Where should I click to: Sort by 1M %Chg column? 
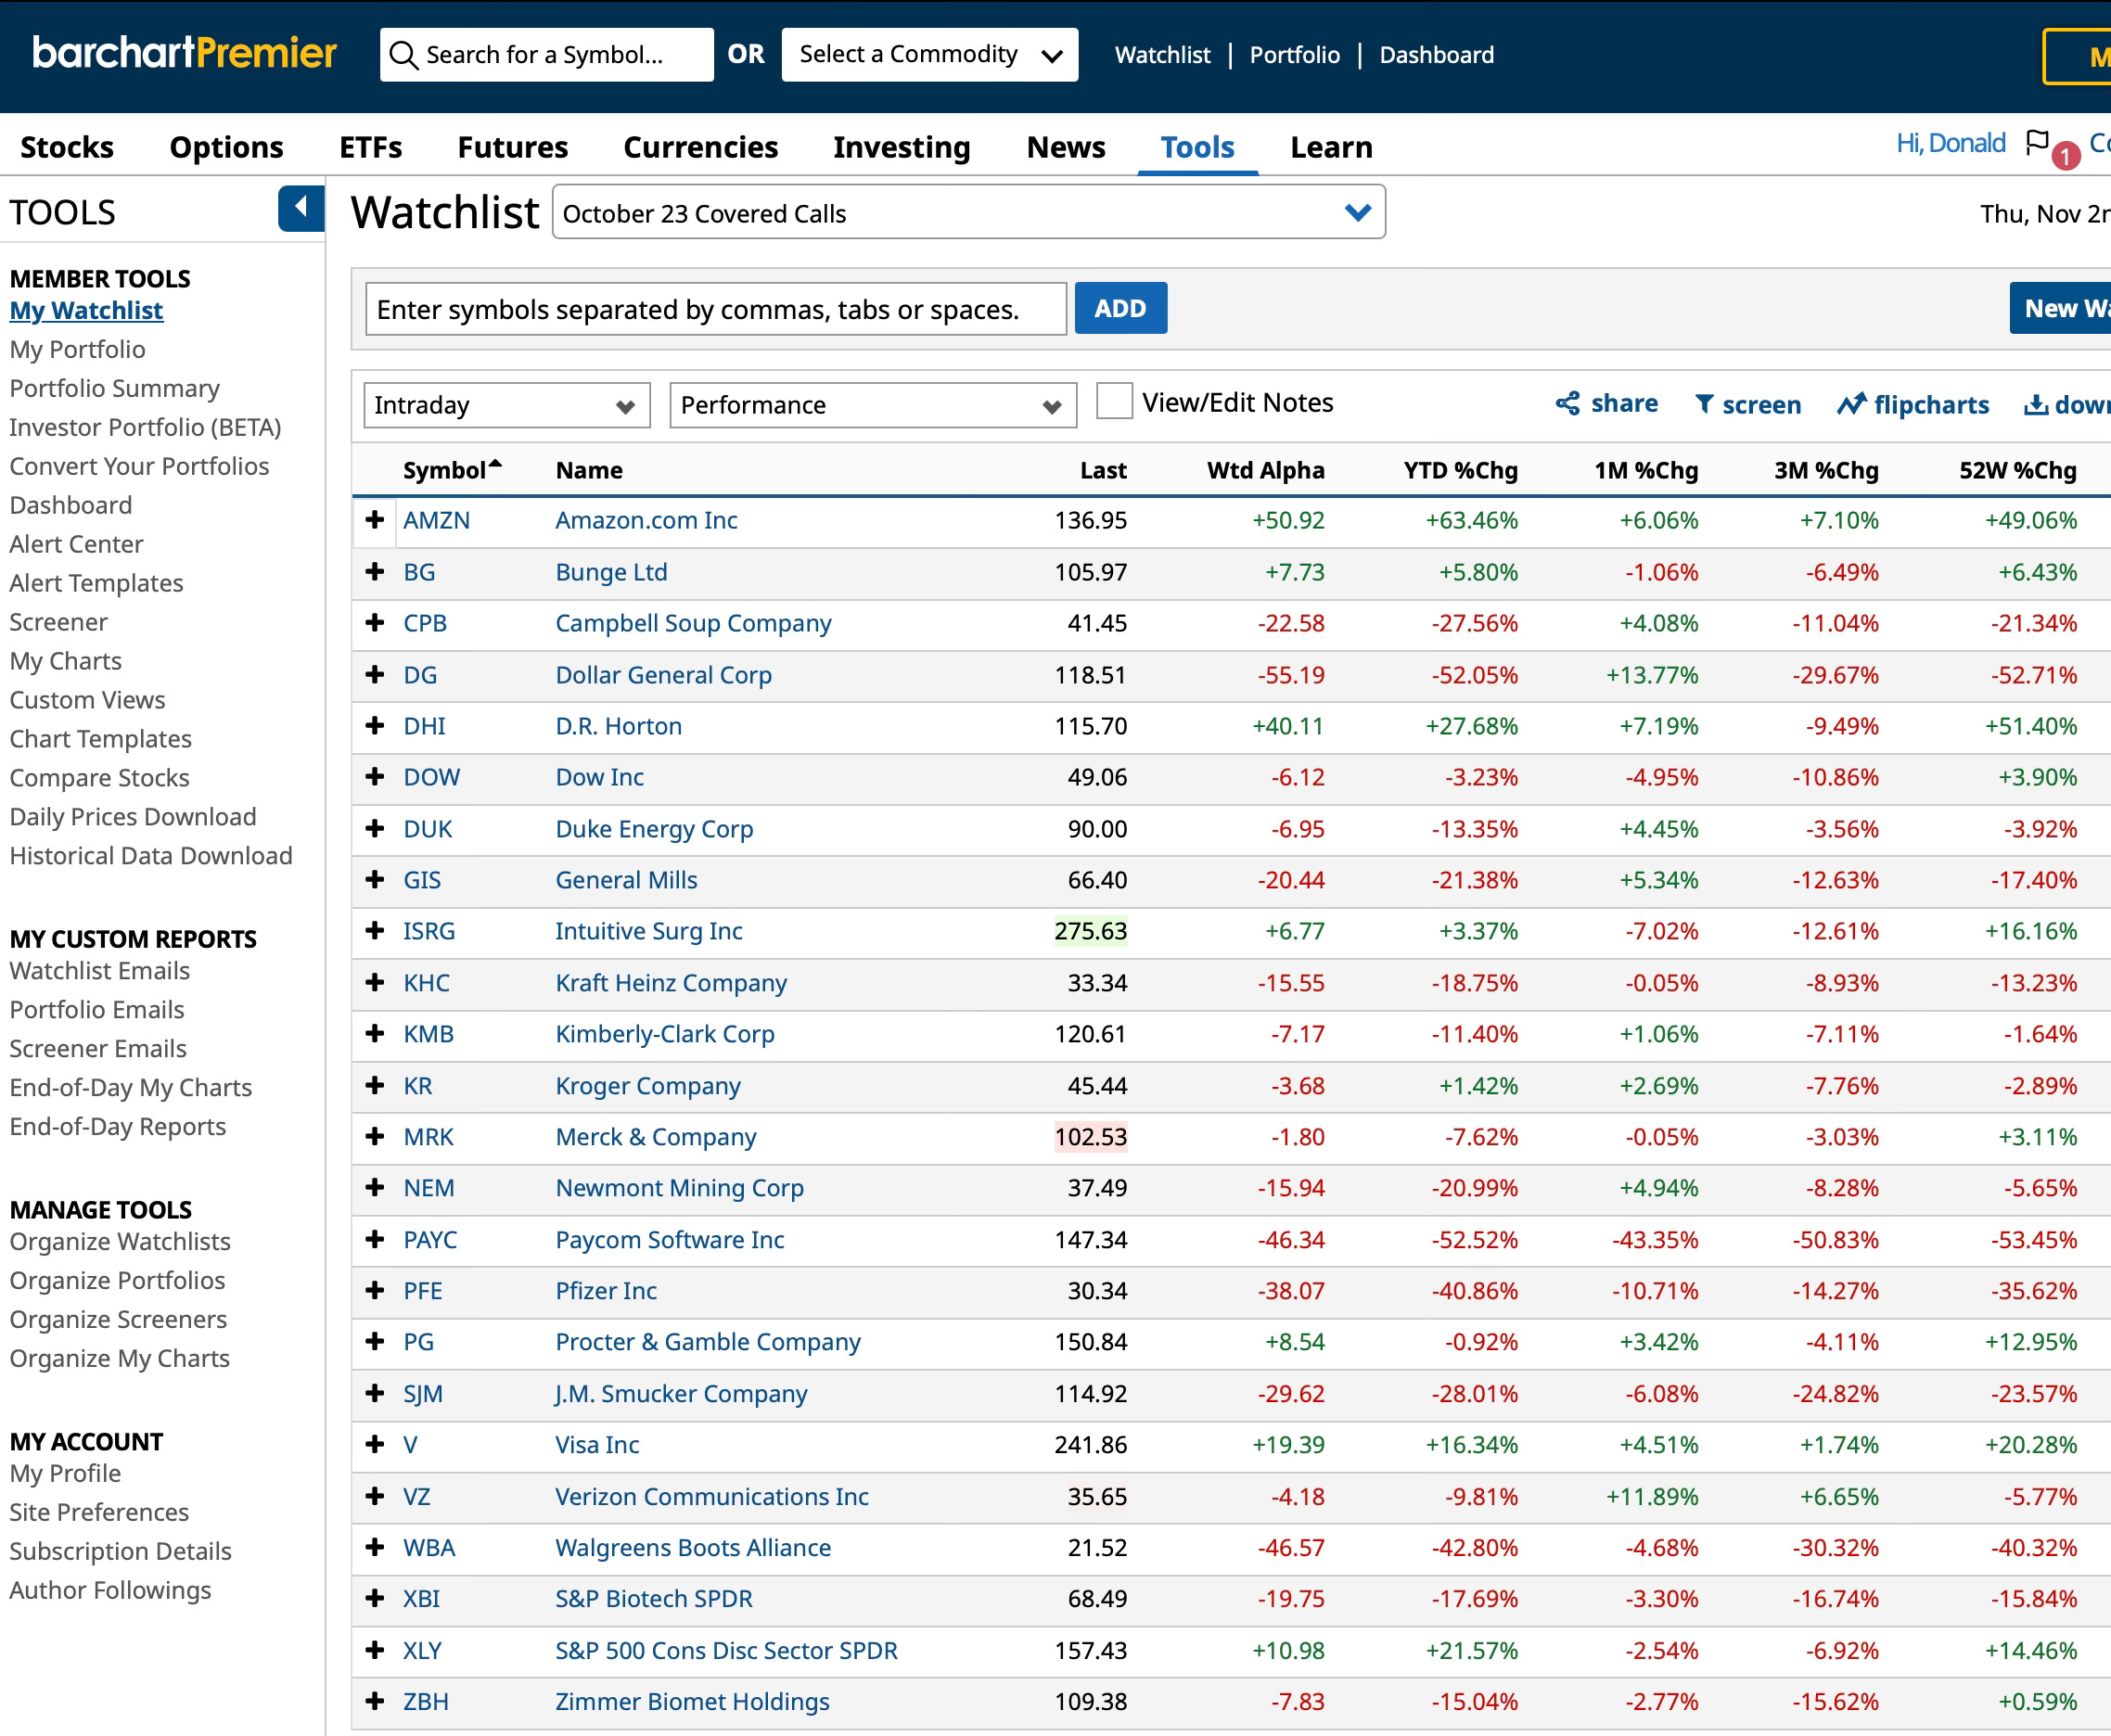coord(1646,470)
